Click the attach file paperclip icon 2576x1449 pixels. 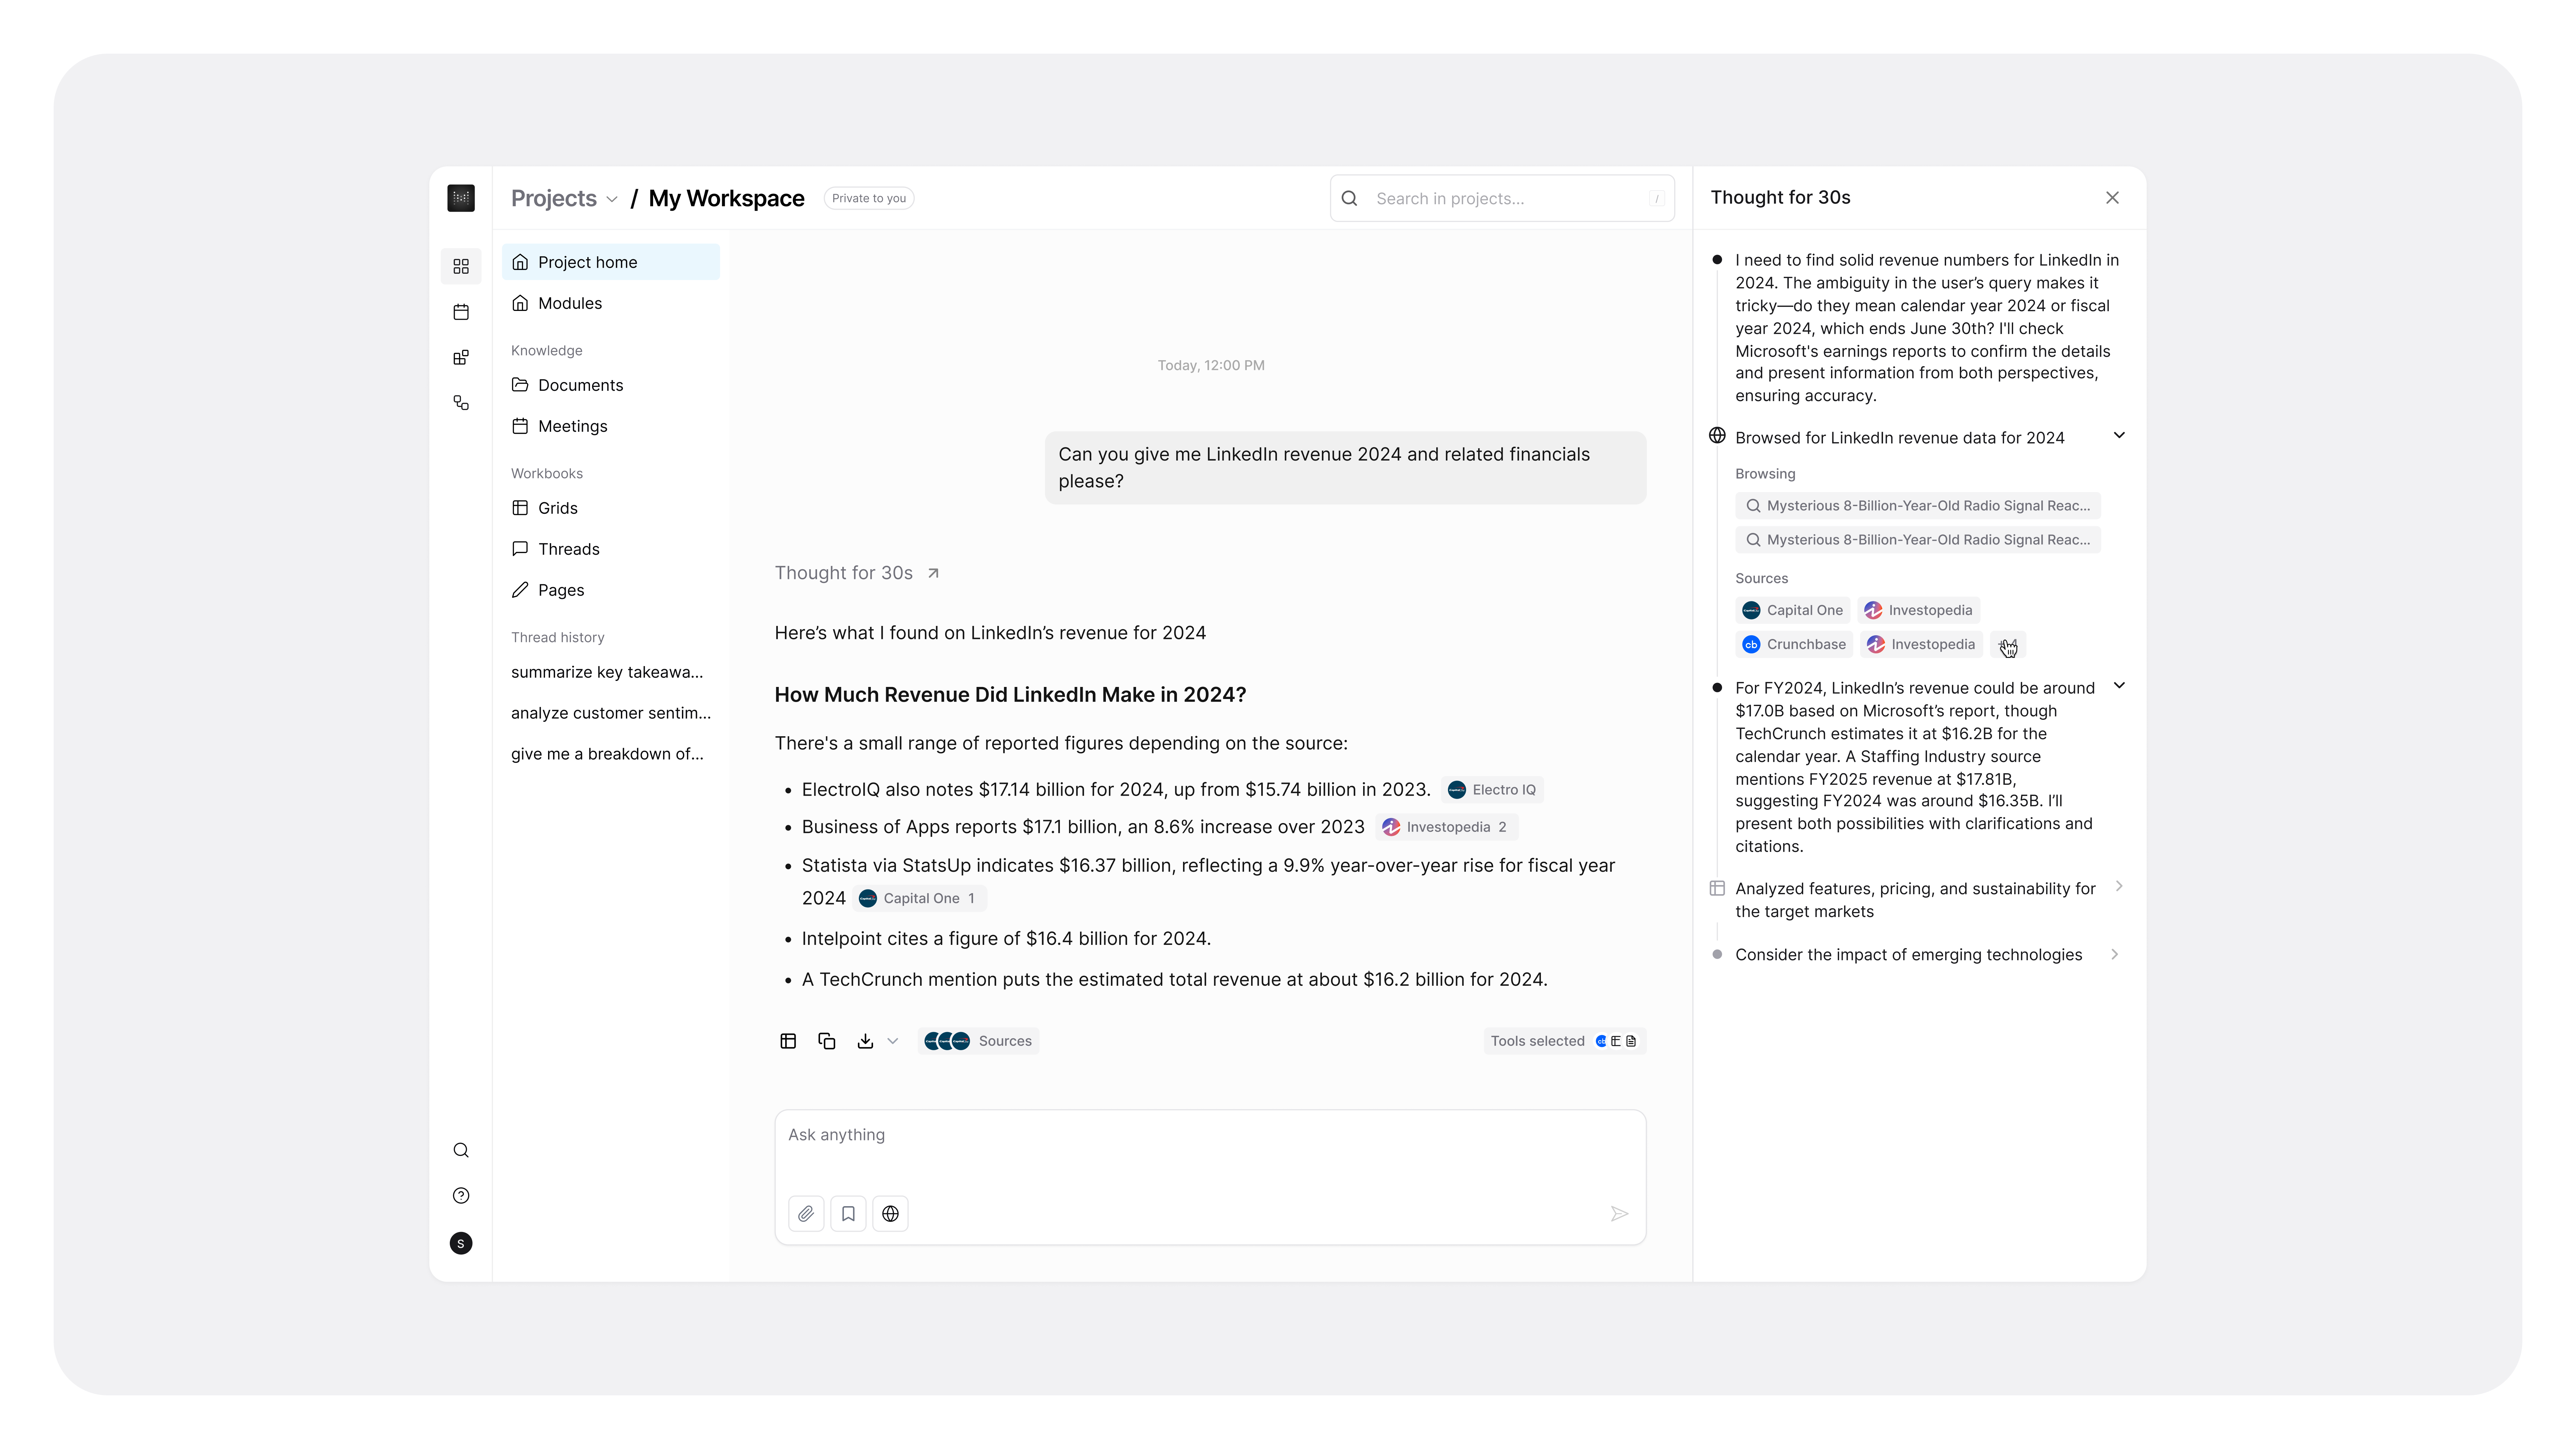[x=806, y=1214]
